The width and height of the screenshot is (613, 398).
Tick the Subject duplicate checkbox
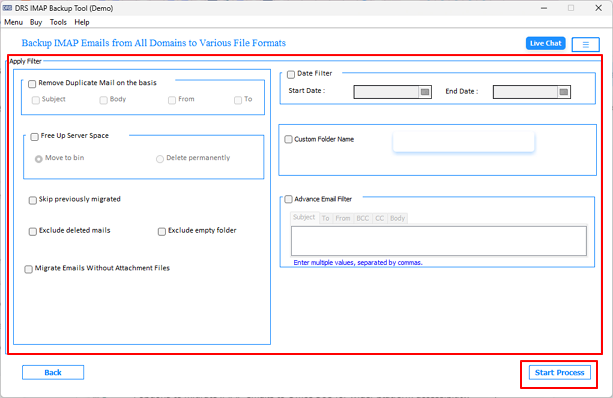tap(36, 100)
